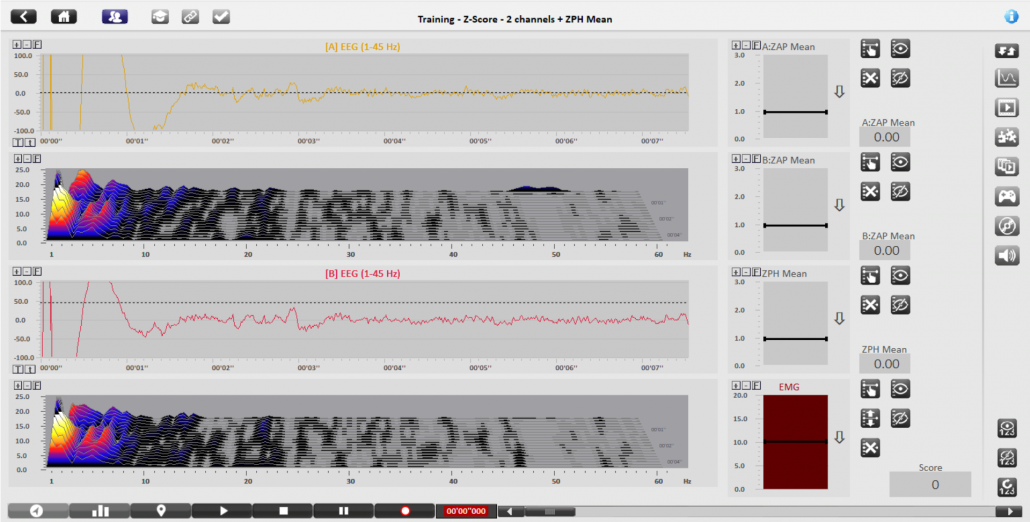The width and height of the screenshot is (1030, 522).
Task: Click the EMG auto-threshold up-down arrows icon
Action: pyautogui.click(x=870, y=418)
